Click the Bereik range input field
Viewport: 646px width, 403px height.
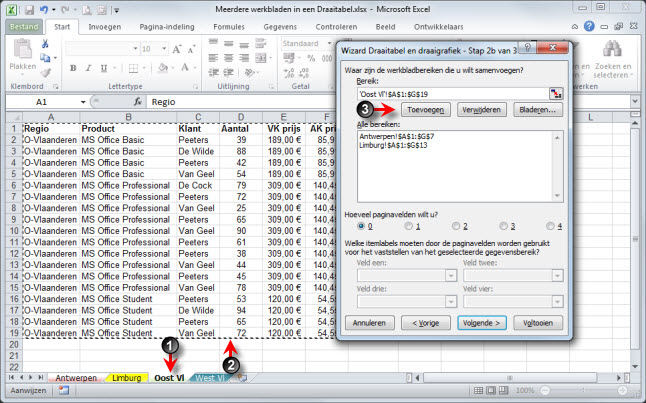(x=453, y=94)
